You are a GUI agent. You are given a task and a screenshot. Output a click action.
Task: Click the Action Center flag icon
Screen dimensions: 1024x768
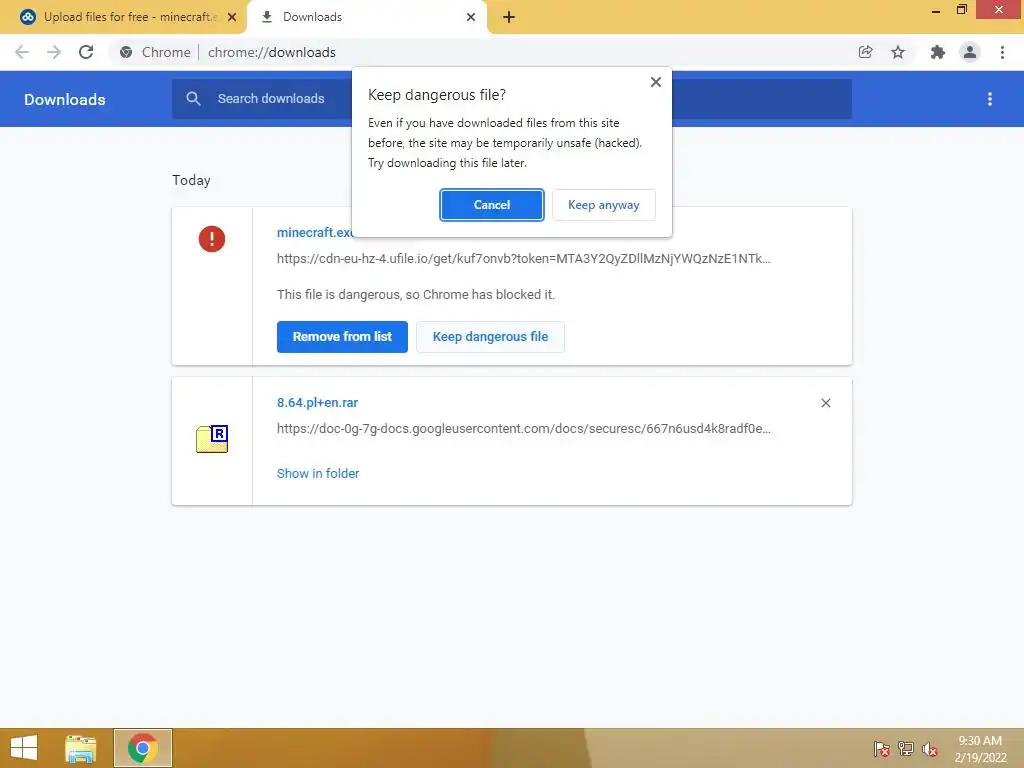coord(882,749)
